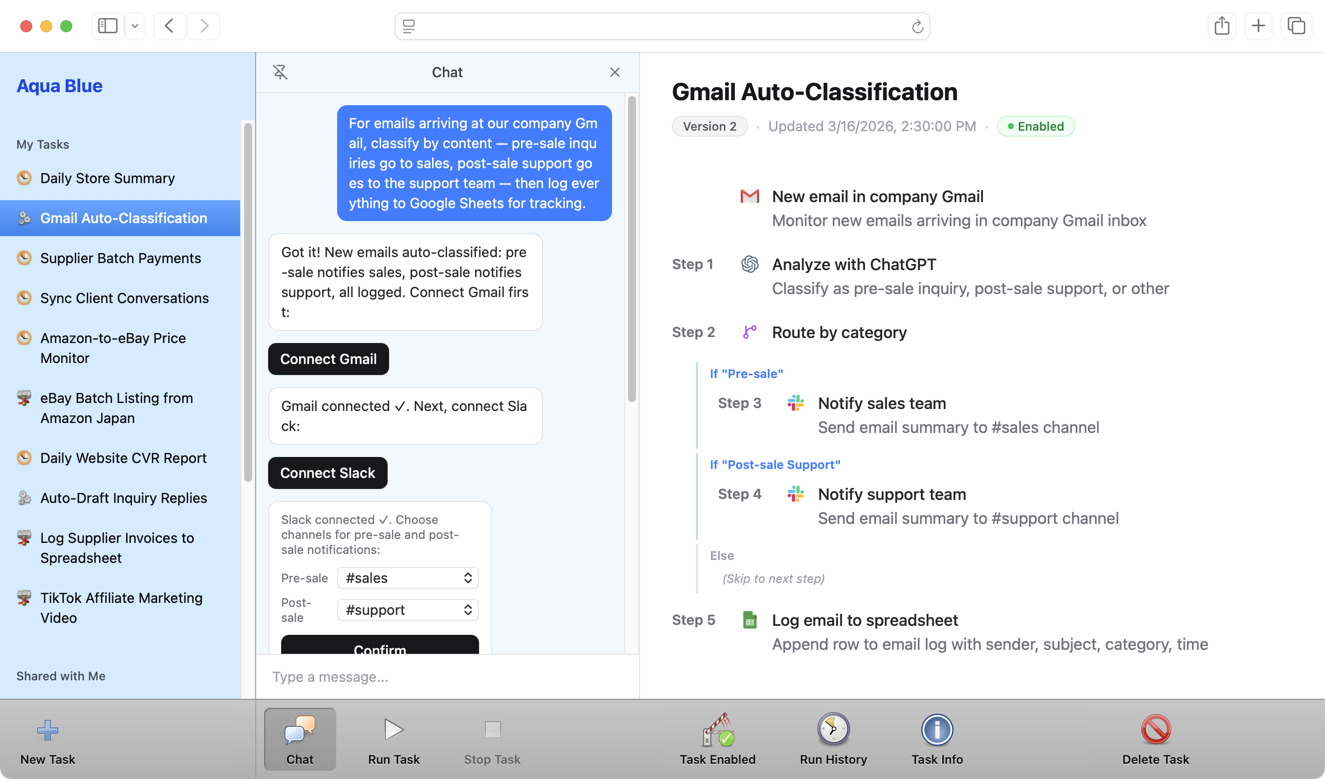
Task: Go back with the browser back arrow
Action: click(x=169, y=26)
